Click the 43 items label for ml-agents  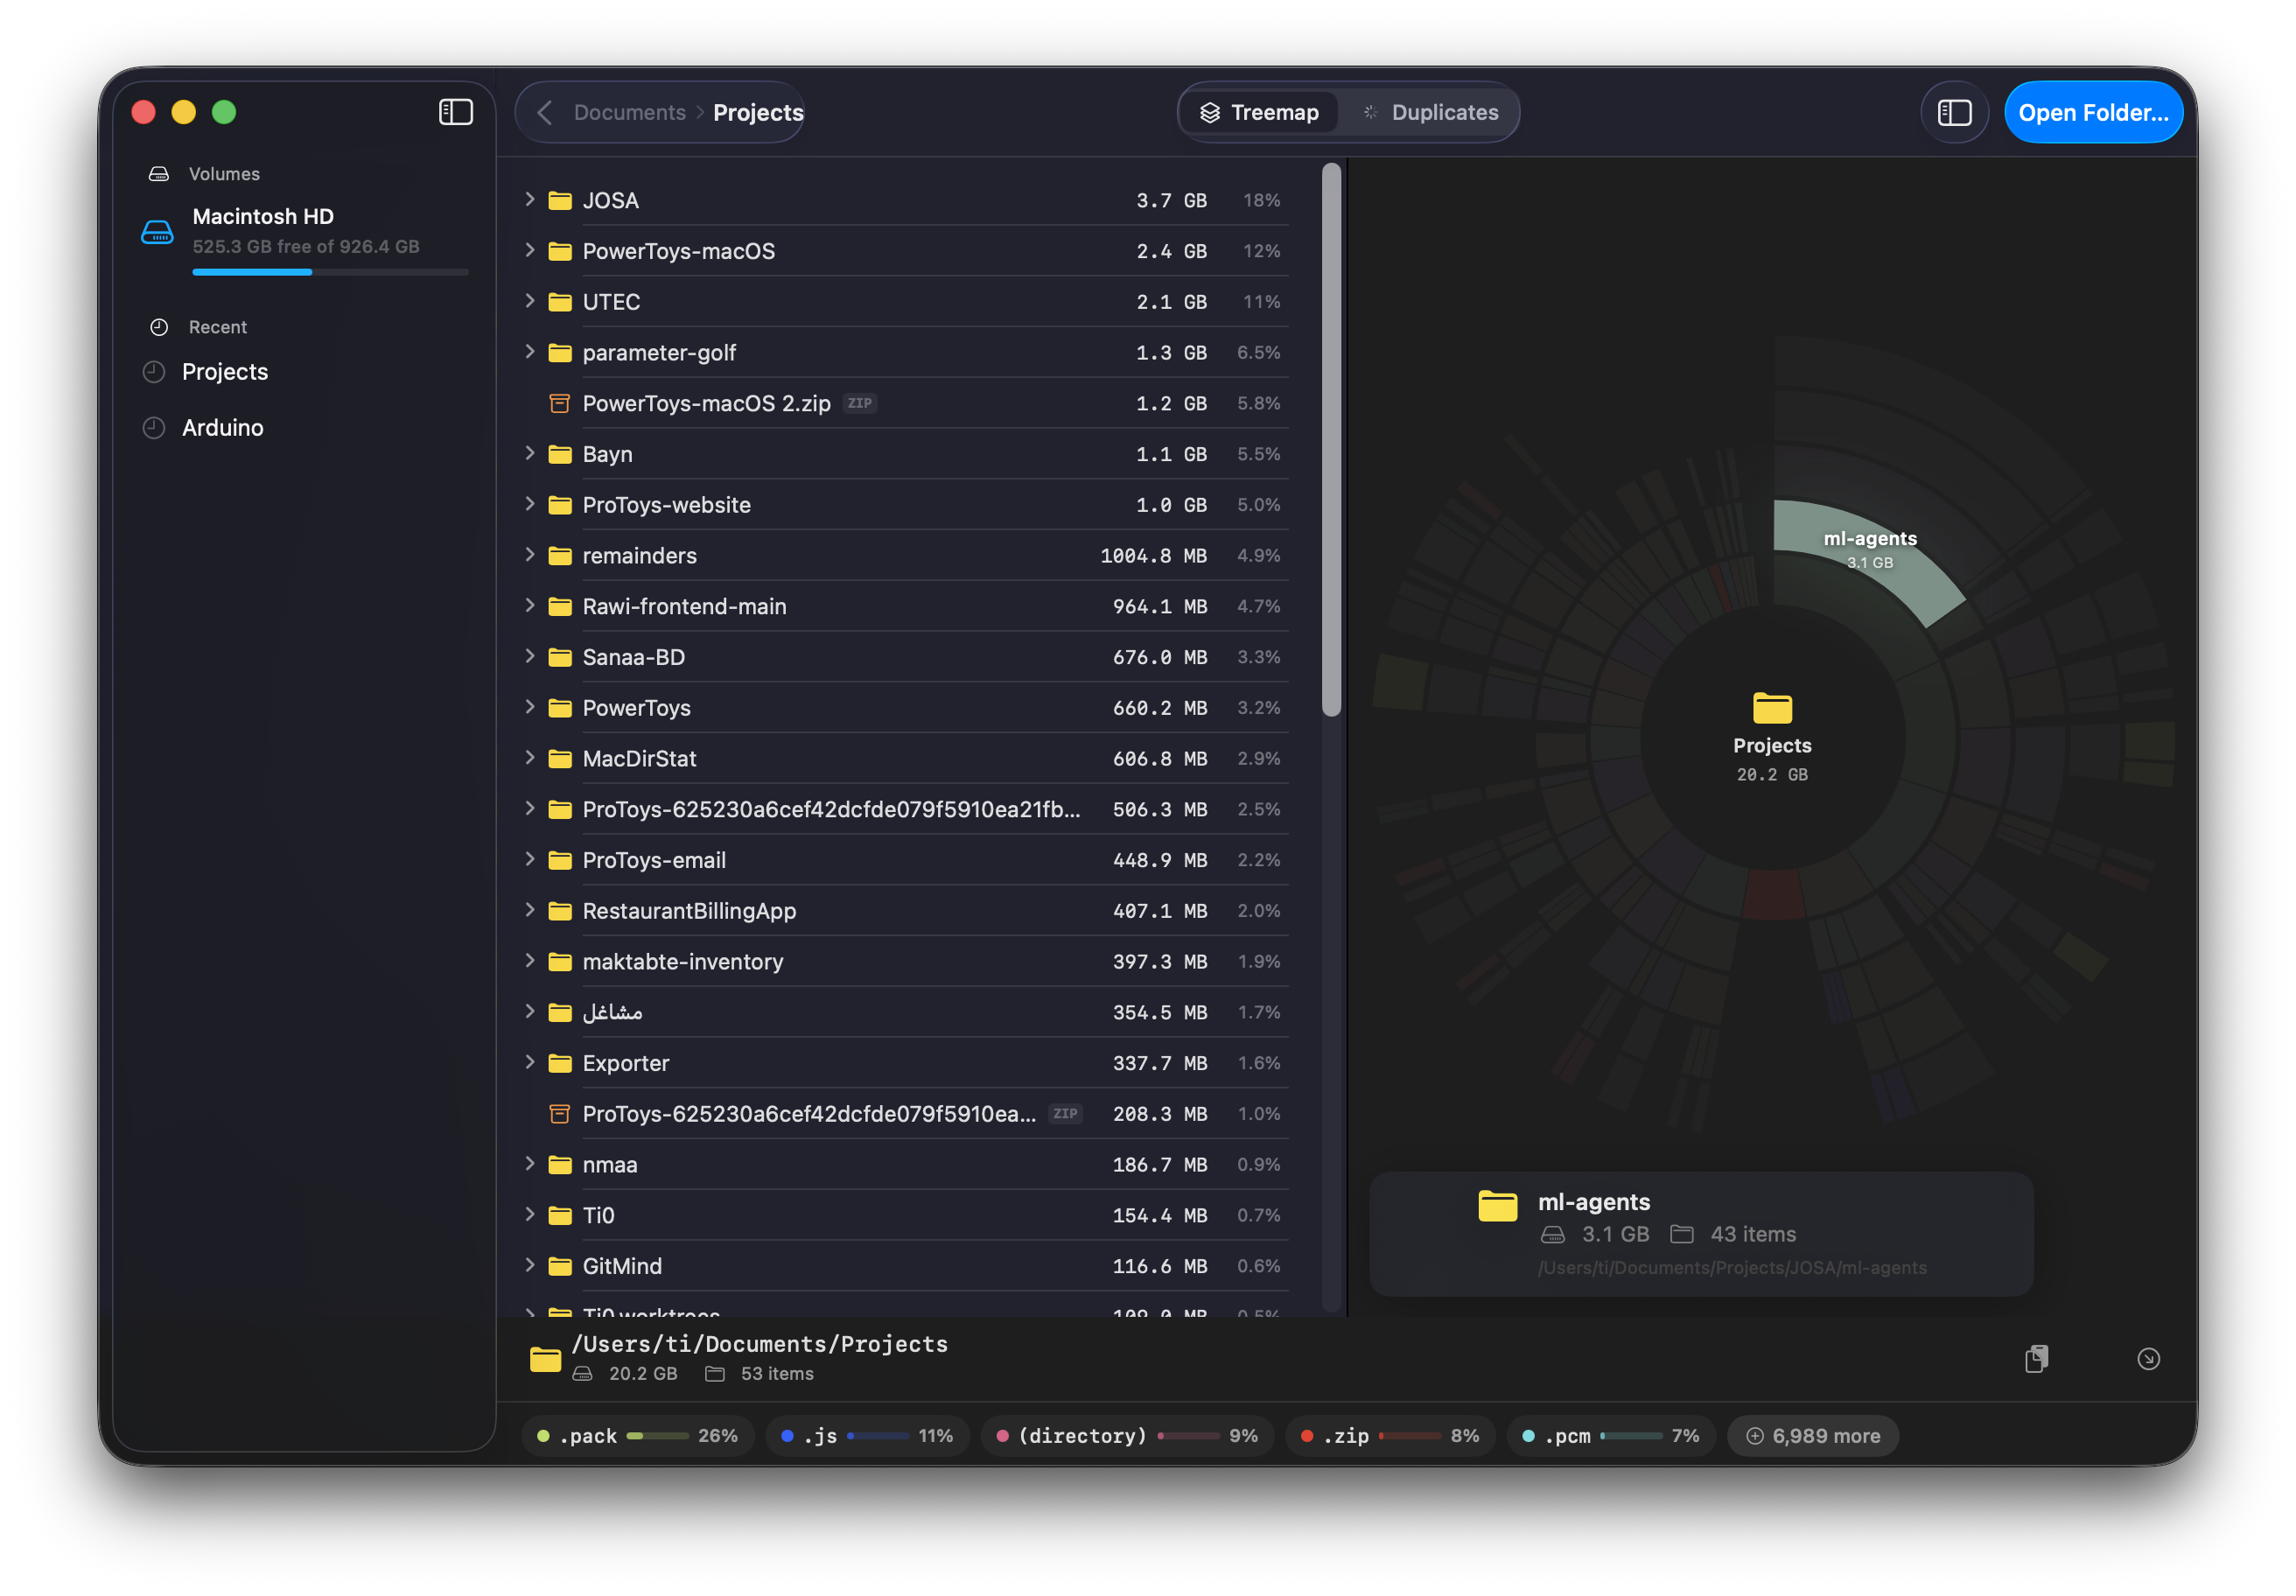[1752, 1234]
